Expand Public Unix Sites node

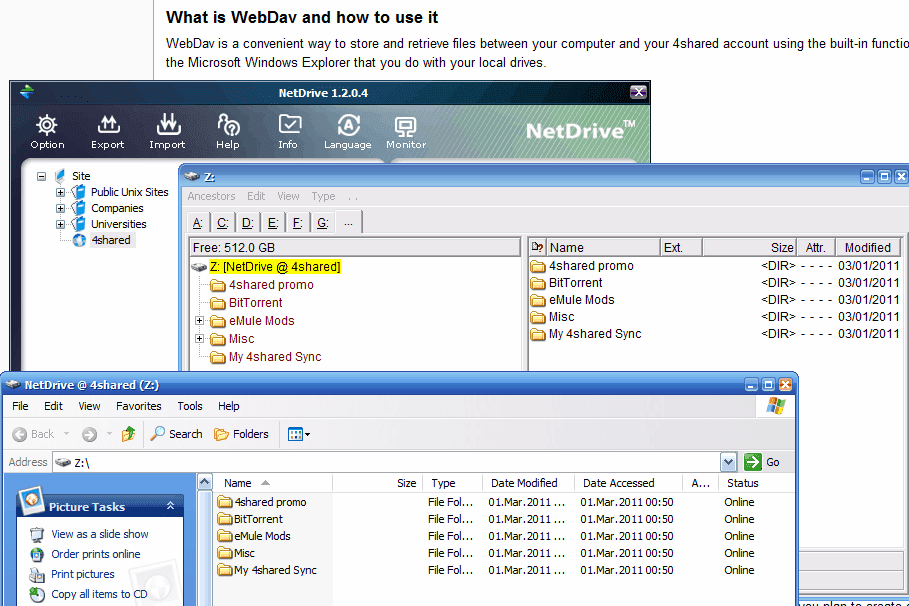click(60, 192)
